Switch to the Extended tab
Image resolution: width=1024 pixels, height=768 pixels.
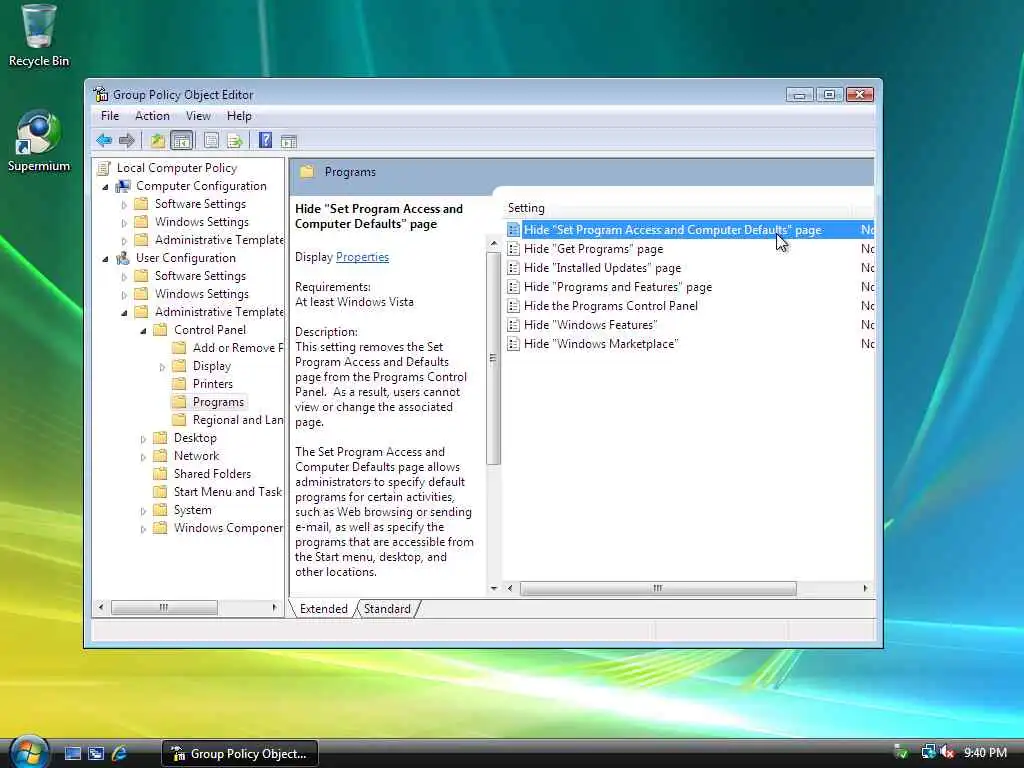click(x=323, y=609)
